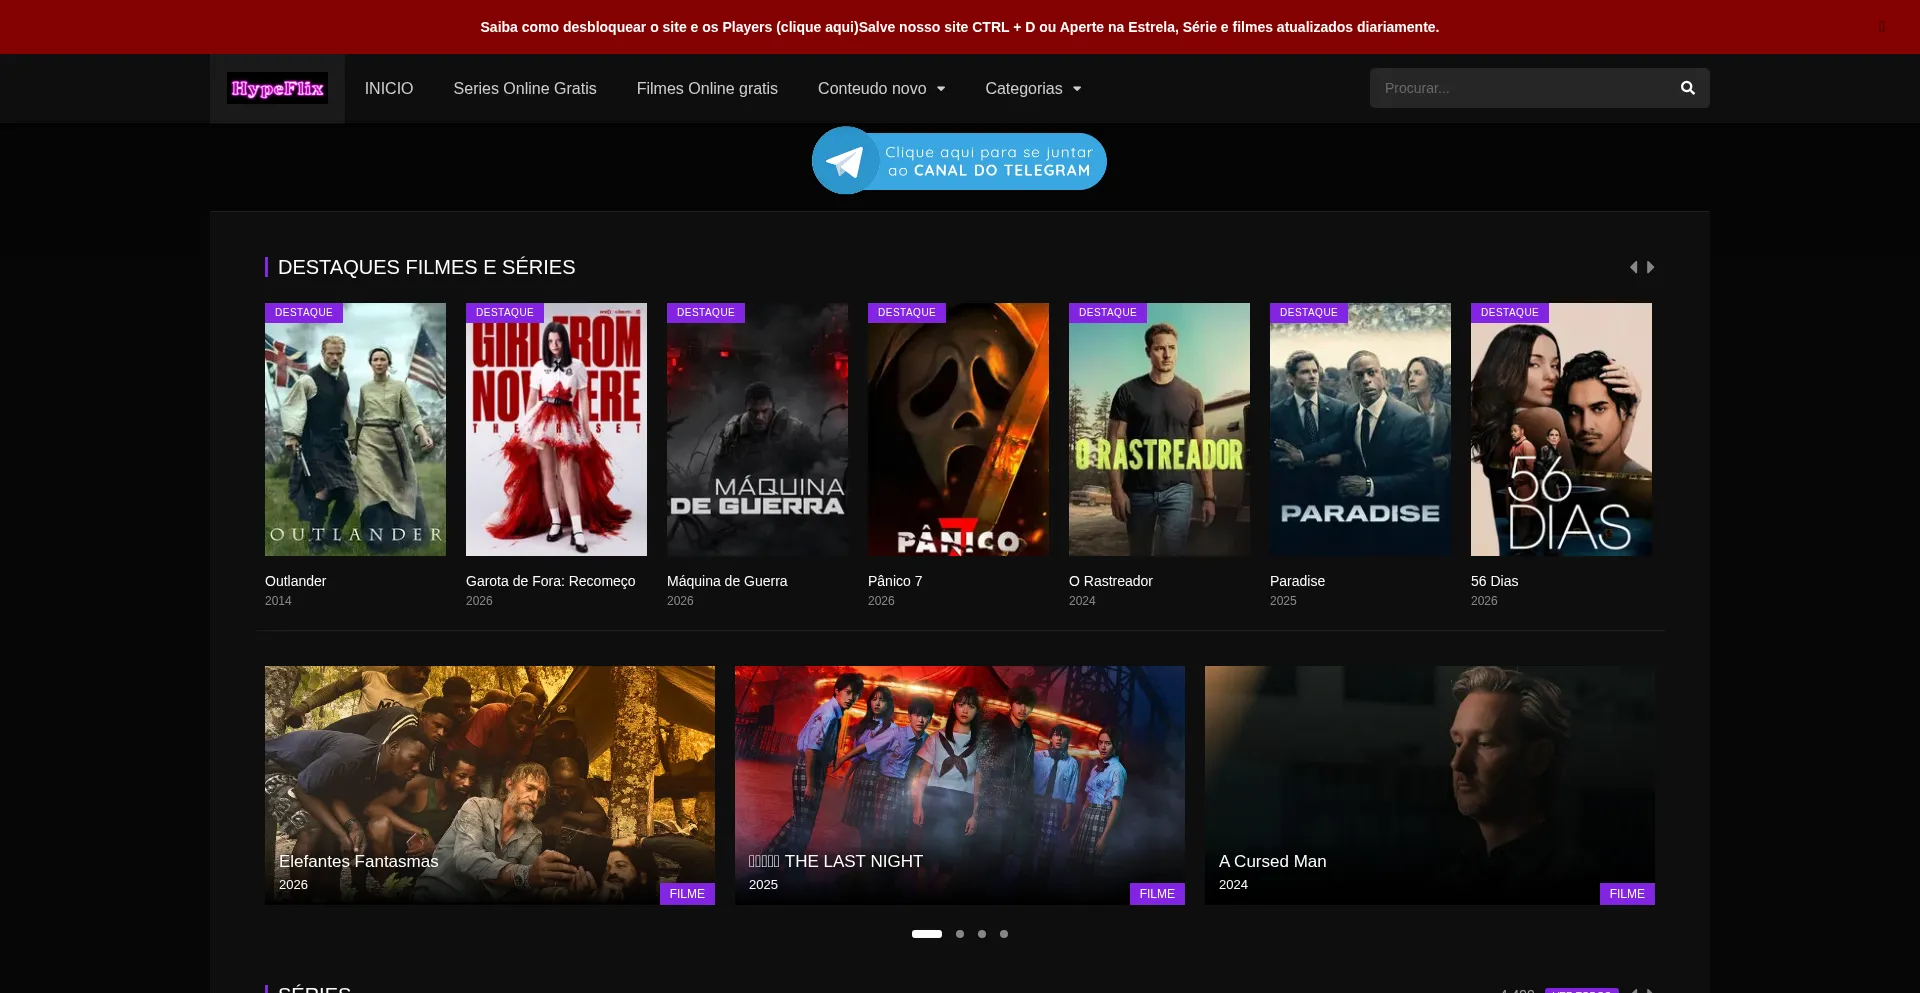Open Filmes Online gratis page
The width and height of the screenshot is (1920, 993).
coord(707,88)
